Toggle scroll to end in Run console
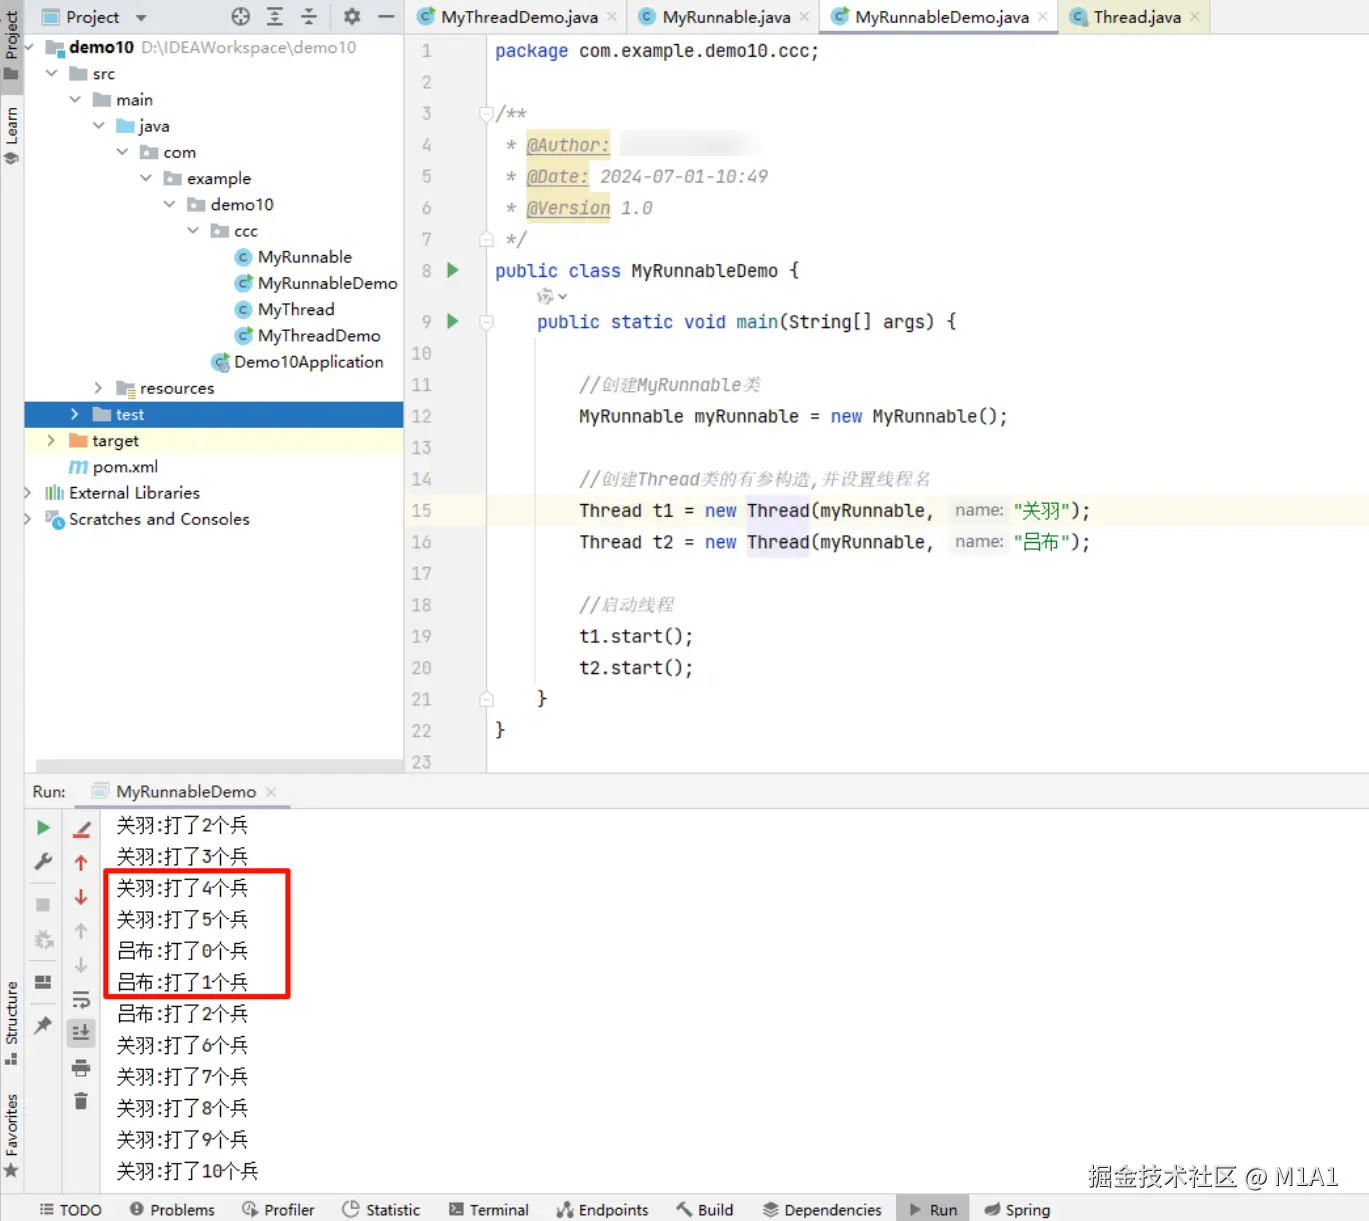 coord(81,1032)
